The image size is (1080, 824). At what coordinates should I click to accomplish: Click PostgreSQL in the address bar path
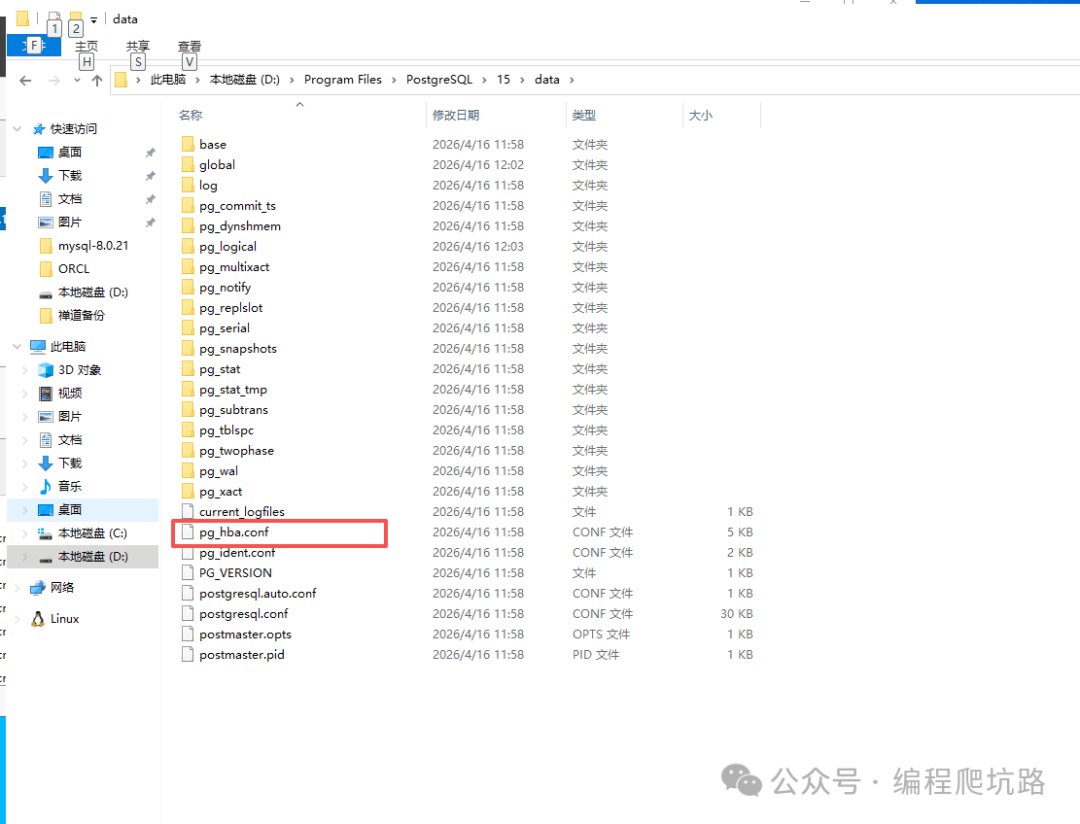445,80
